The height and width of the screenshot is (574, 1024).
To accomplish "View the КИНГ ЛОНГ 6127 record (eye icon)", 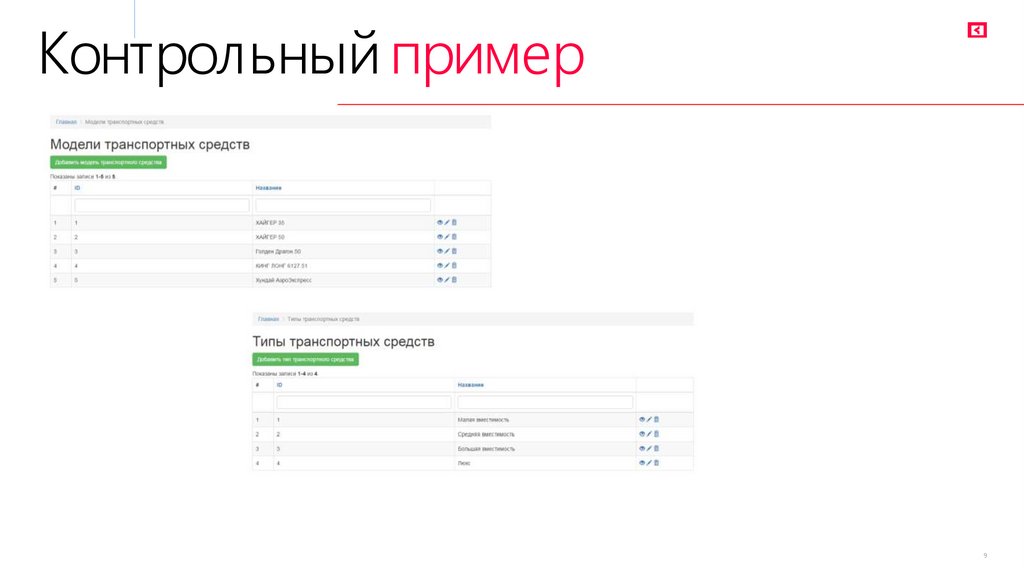I will point(440,266).
